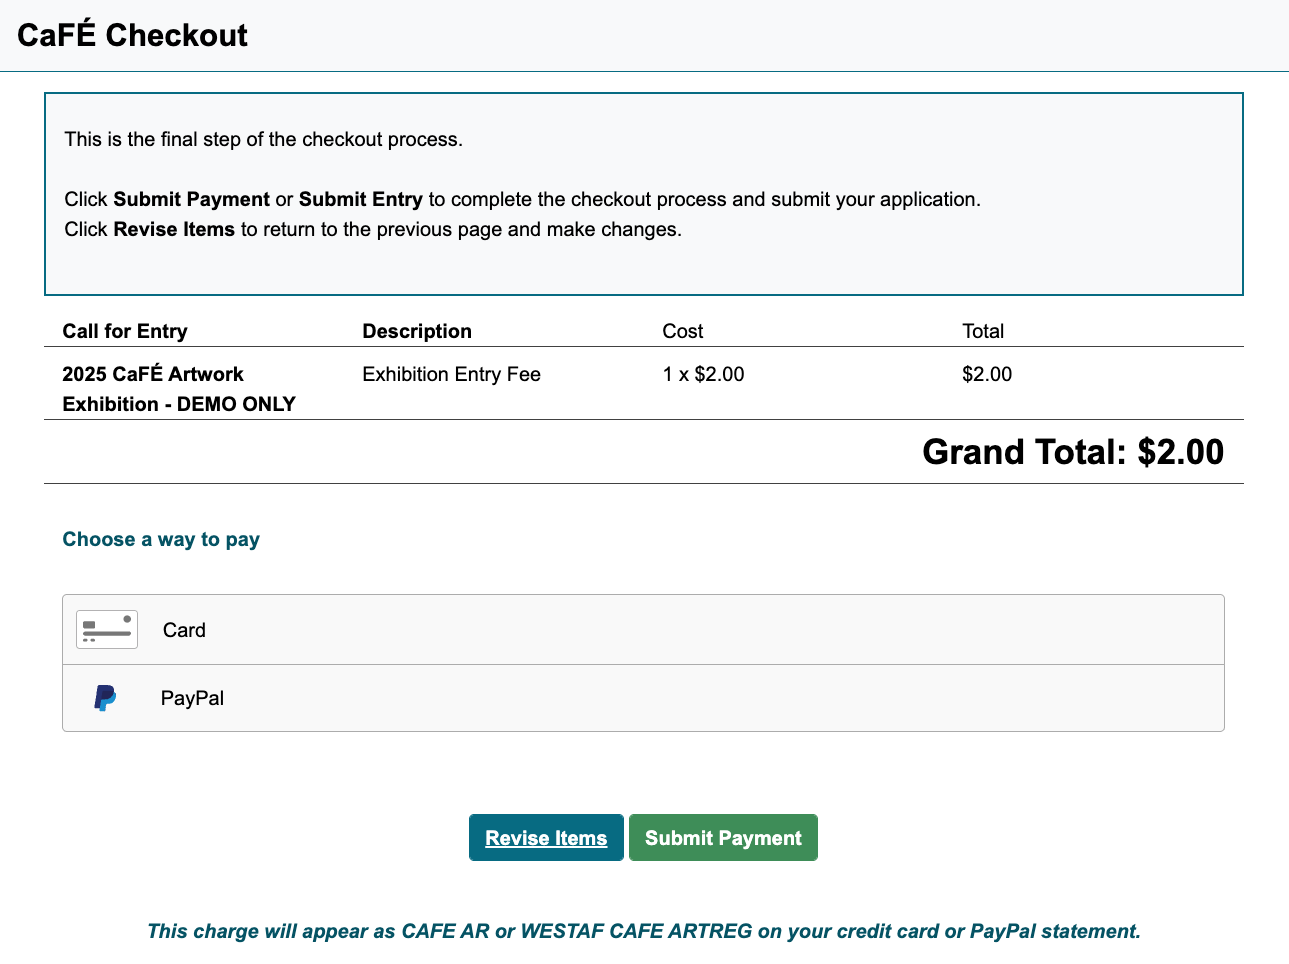Click the $2.00 value under Total
Screen dimensions: 1289x964
(x=987, y=374)
